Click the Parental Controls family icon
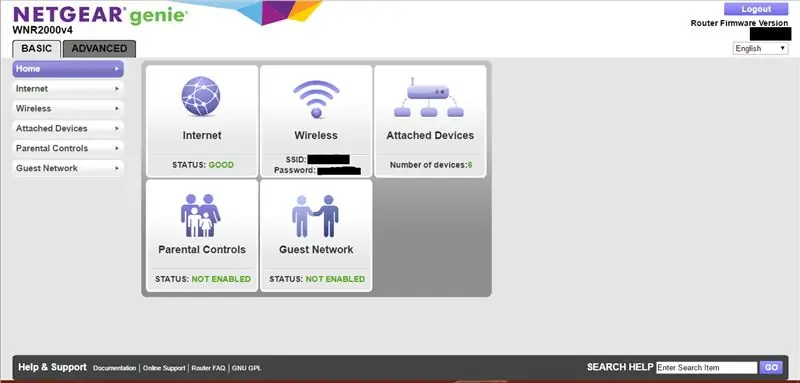The image size is (800, 383). pyautogui.click(x=201, y=215)
